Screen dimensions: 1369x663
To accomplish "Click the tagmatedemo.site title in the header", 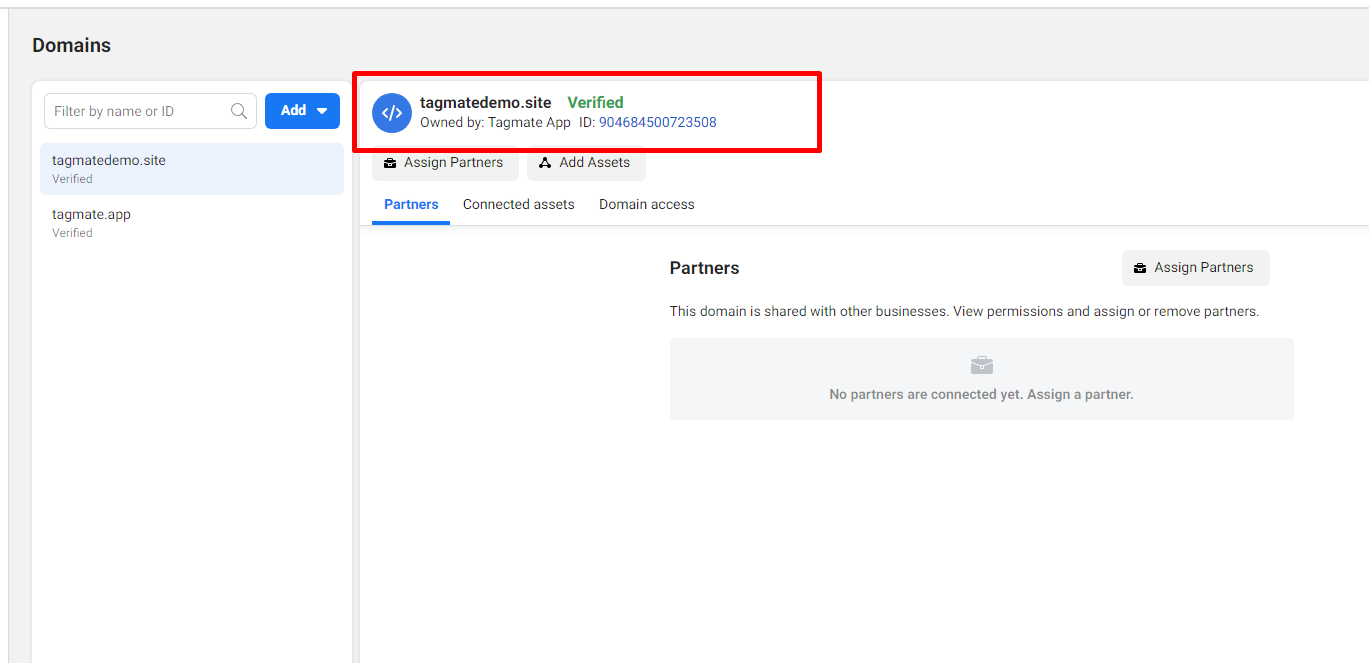I will pos(485,102).
